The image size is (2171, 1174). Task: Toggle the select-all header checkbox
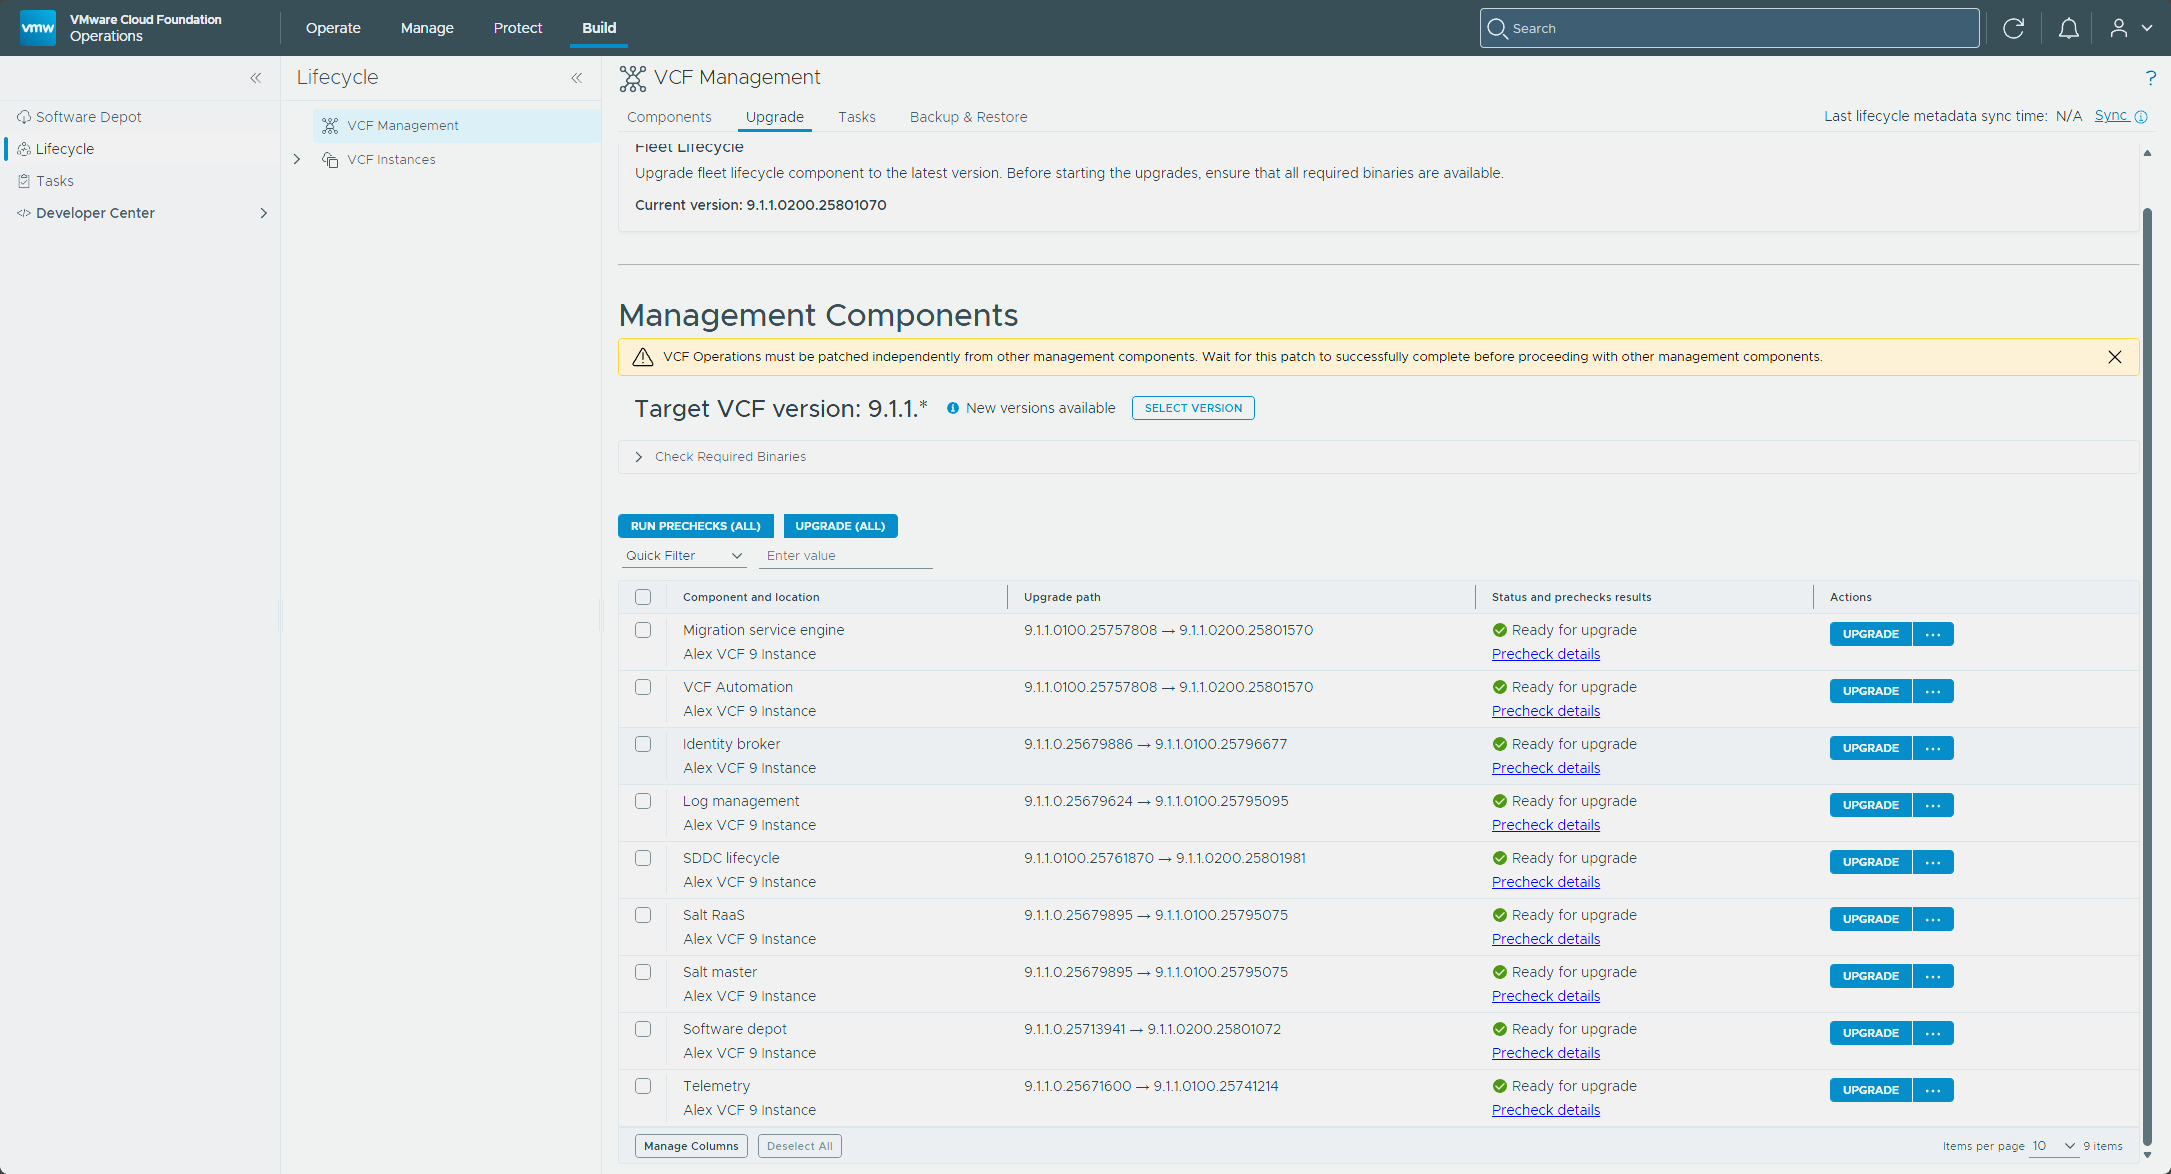click(x=643, y=597)
